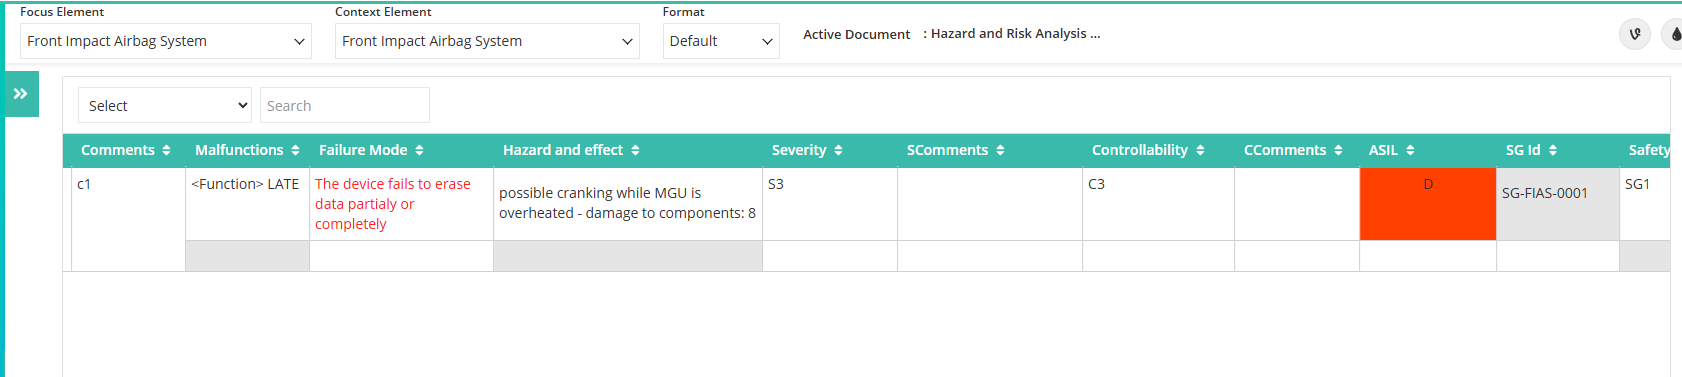Sort by Failure Mode column arrows
This screenshot has height=377, width=1682.
pyautogui.click(x=419, y=150)
